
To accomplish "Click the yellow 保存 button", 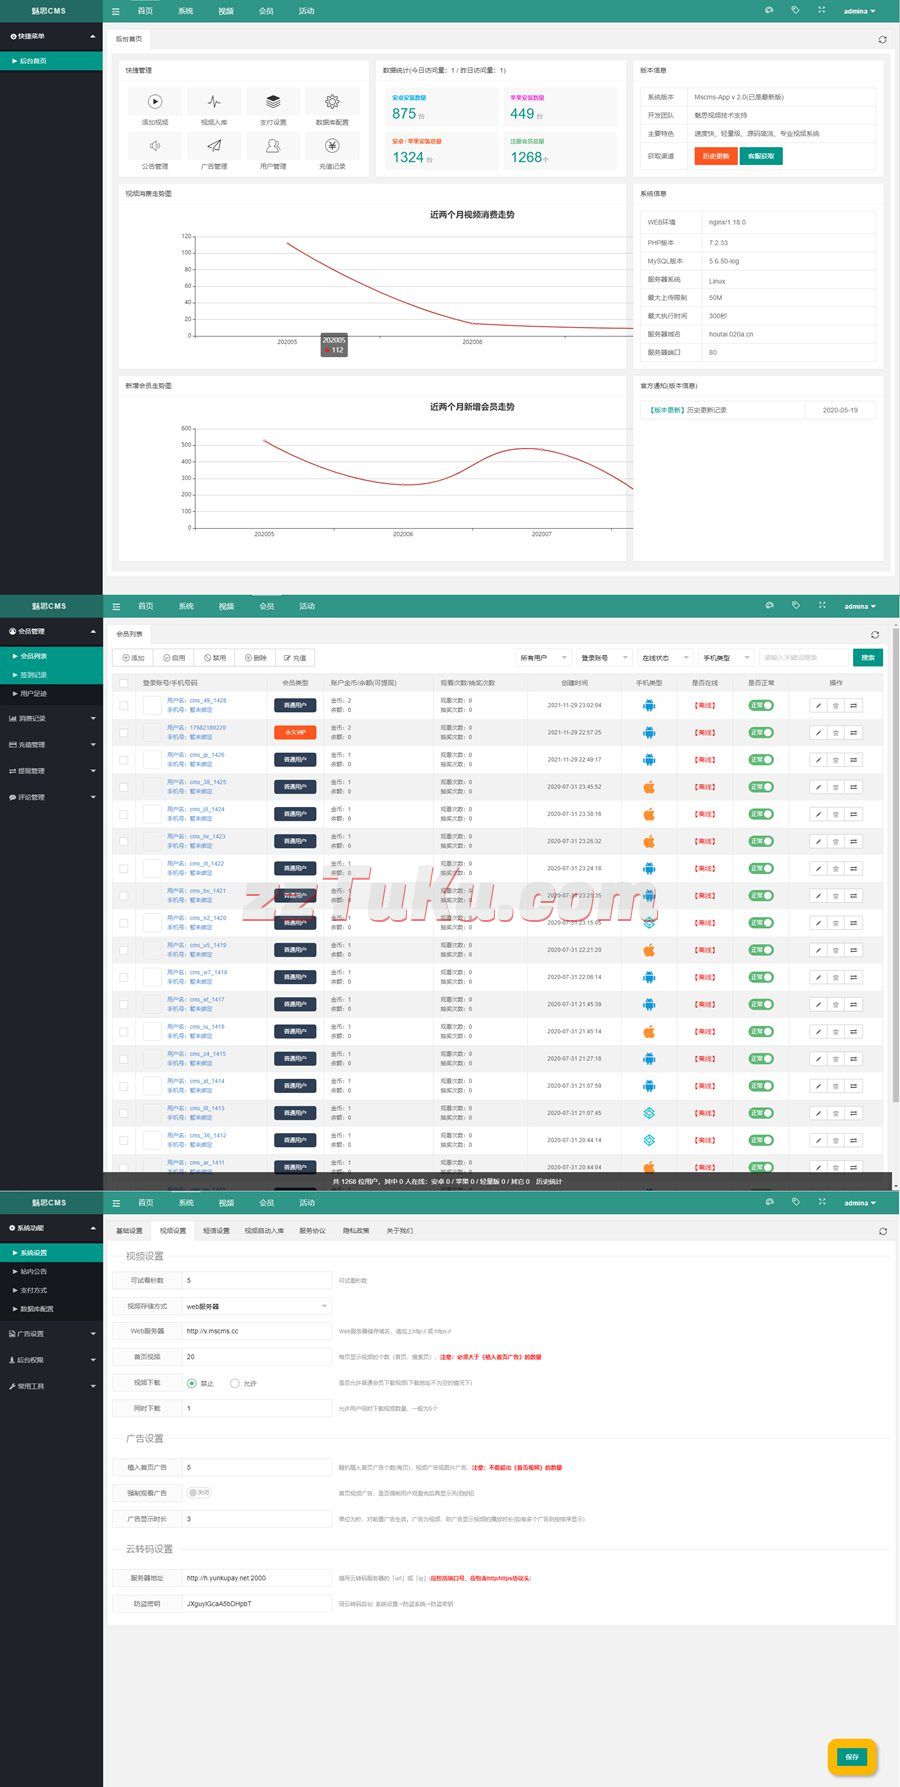I will (852, 1756).
